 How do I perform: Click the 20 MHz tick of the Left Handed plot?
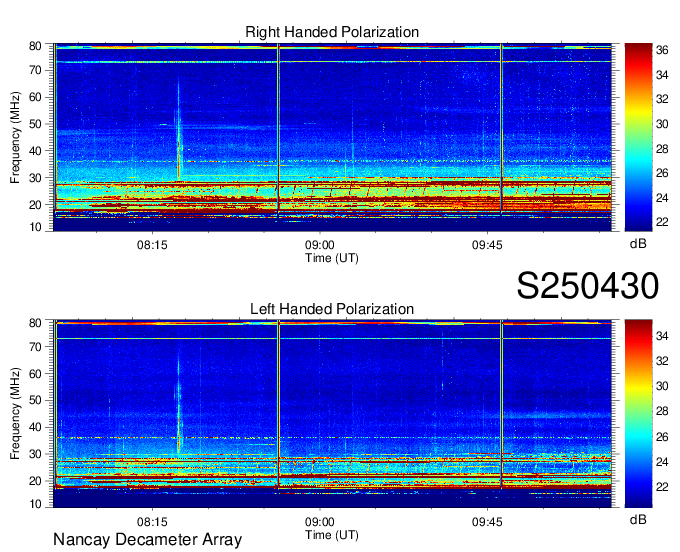click(35, 481)
